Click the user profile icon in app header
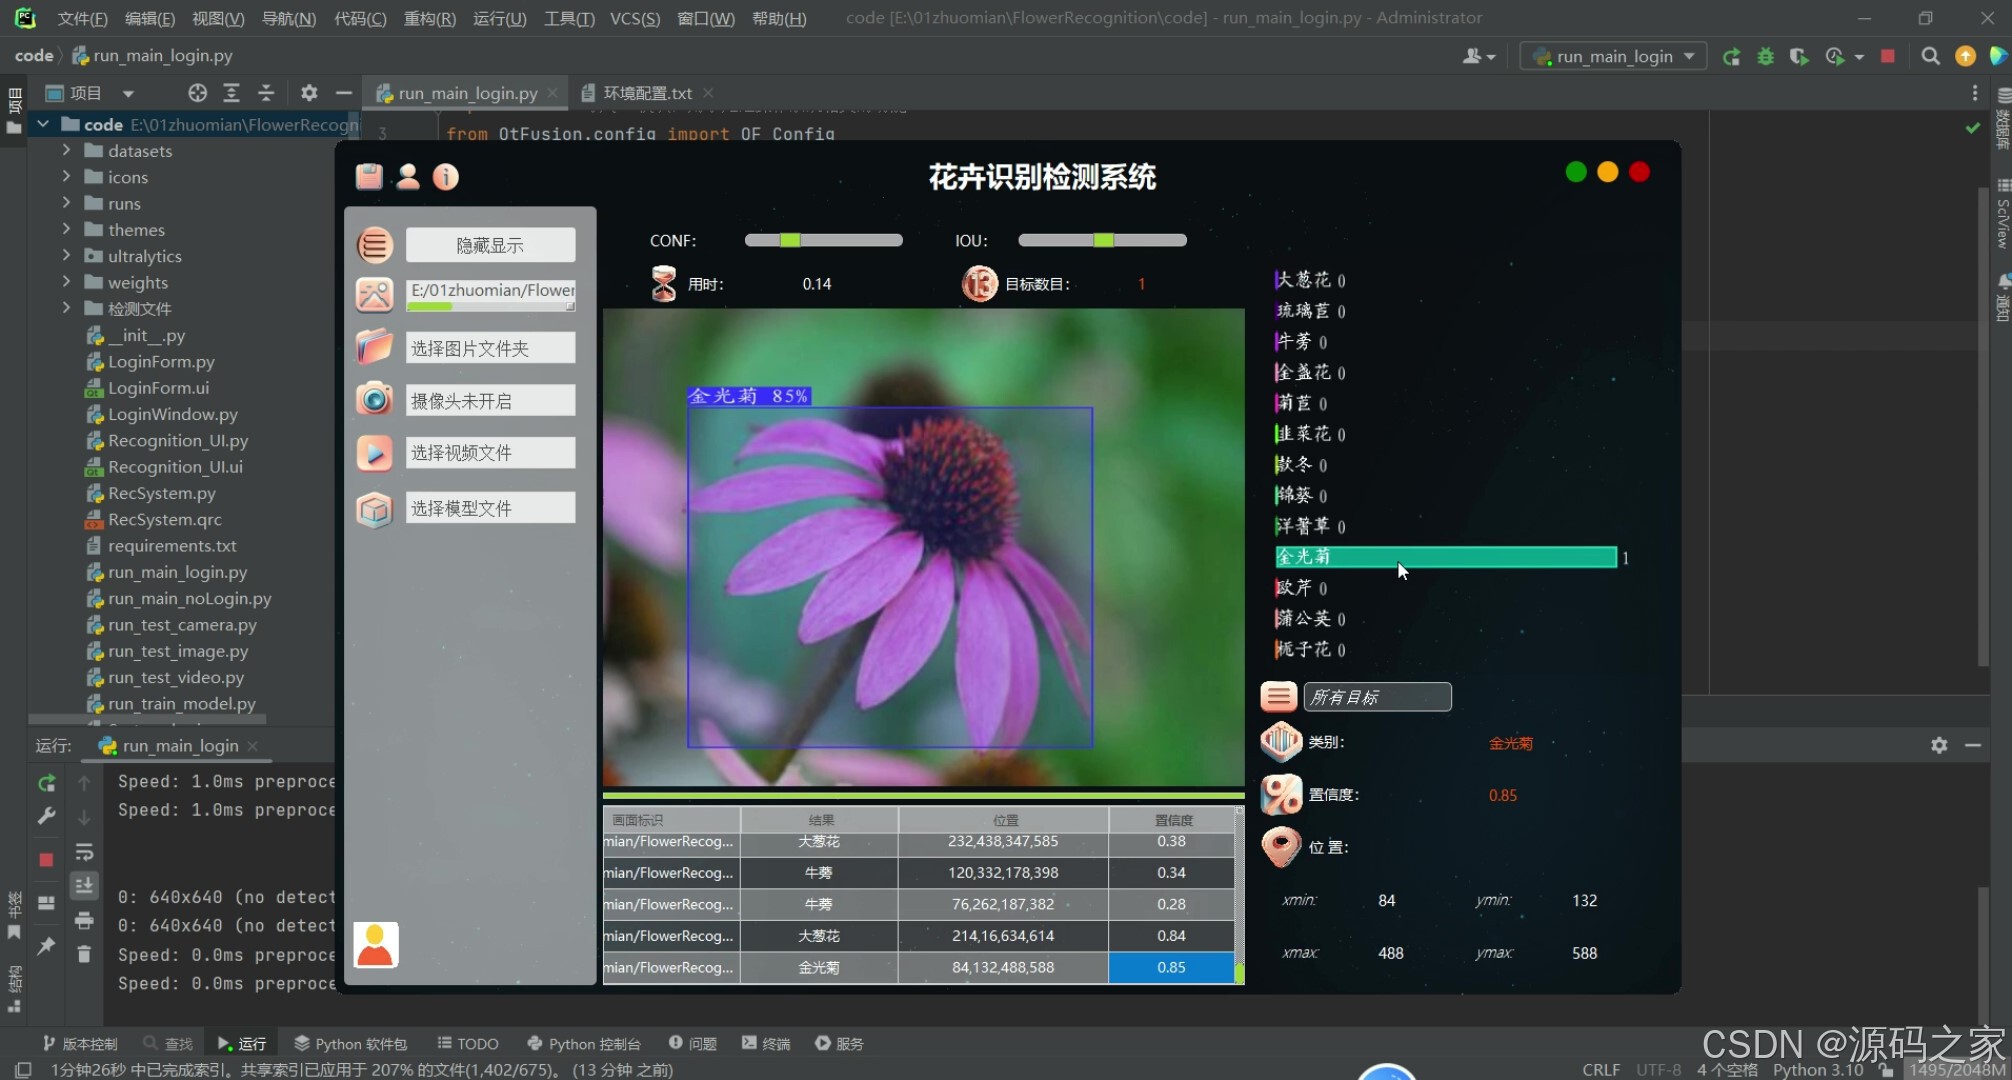The width and height of the screenshot is (2012, 1080). tap(408, 177)
